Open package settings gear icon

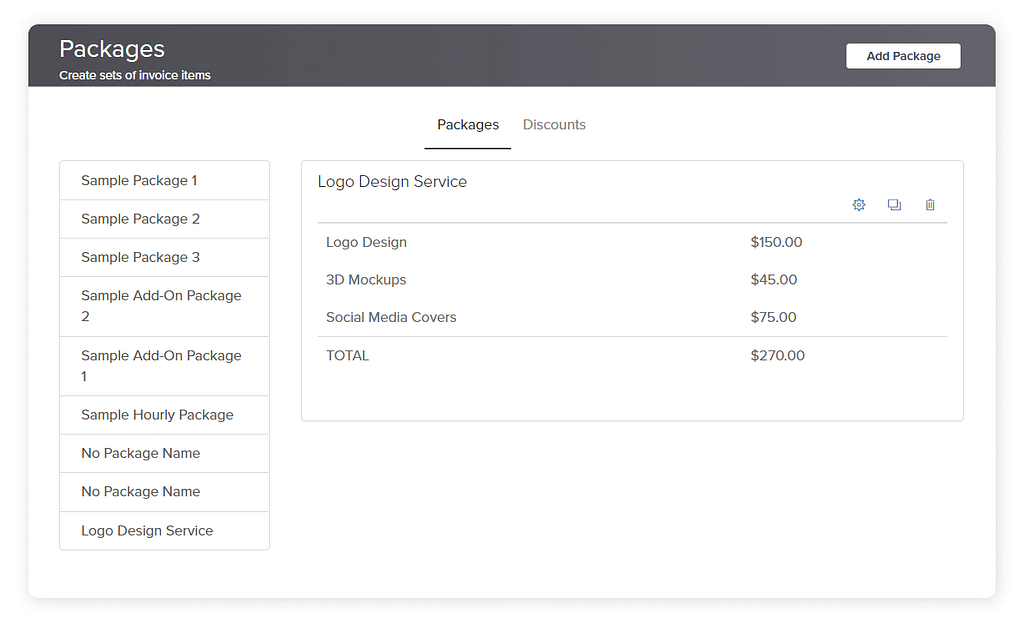tap(859, 205)
